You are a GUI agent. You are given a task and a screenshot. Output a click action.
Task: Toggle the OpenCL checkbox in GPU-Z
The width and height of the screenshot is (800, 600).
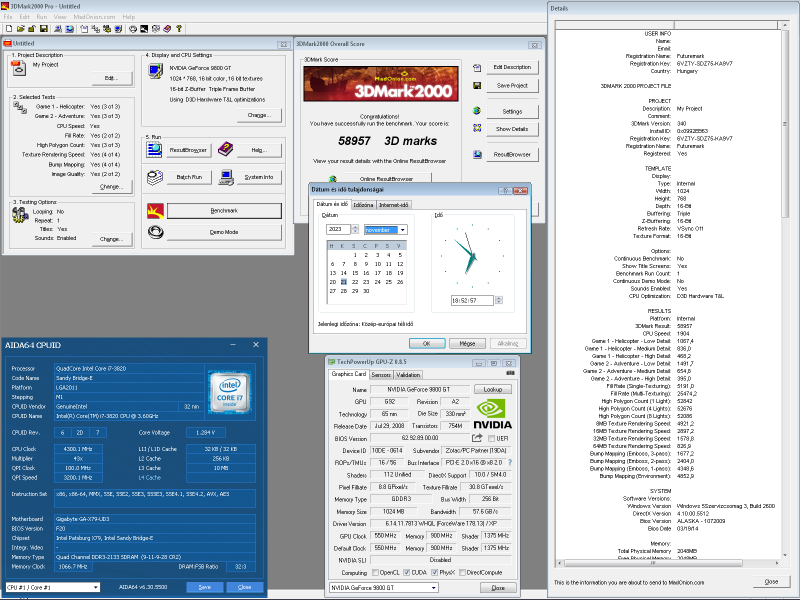[376, 572]
